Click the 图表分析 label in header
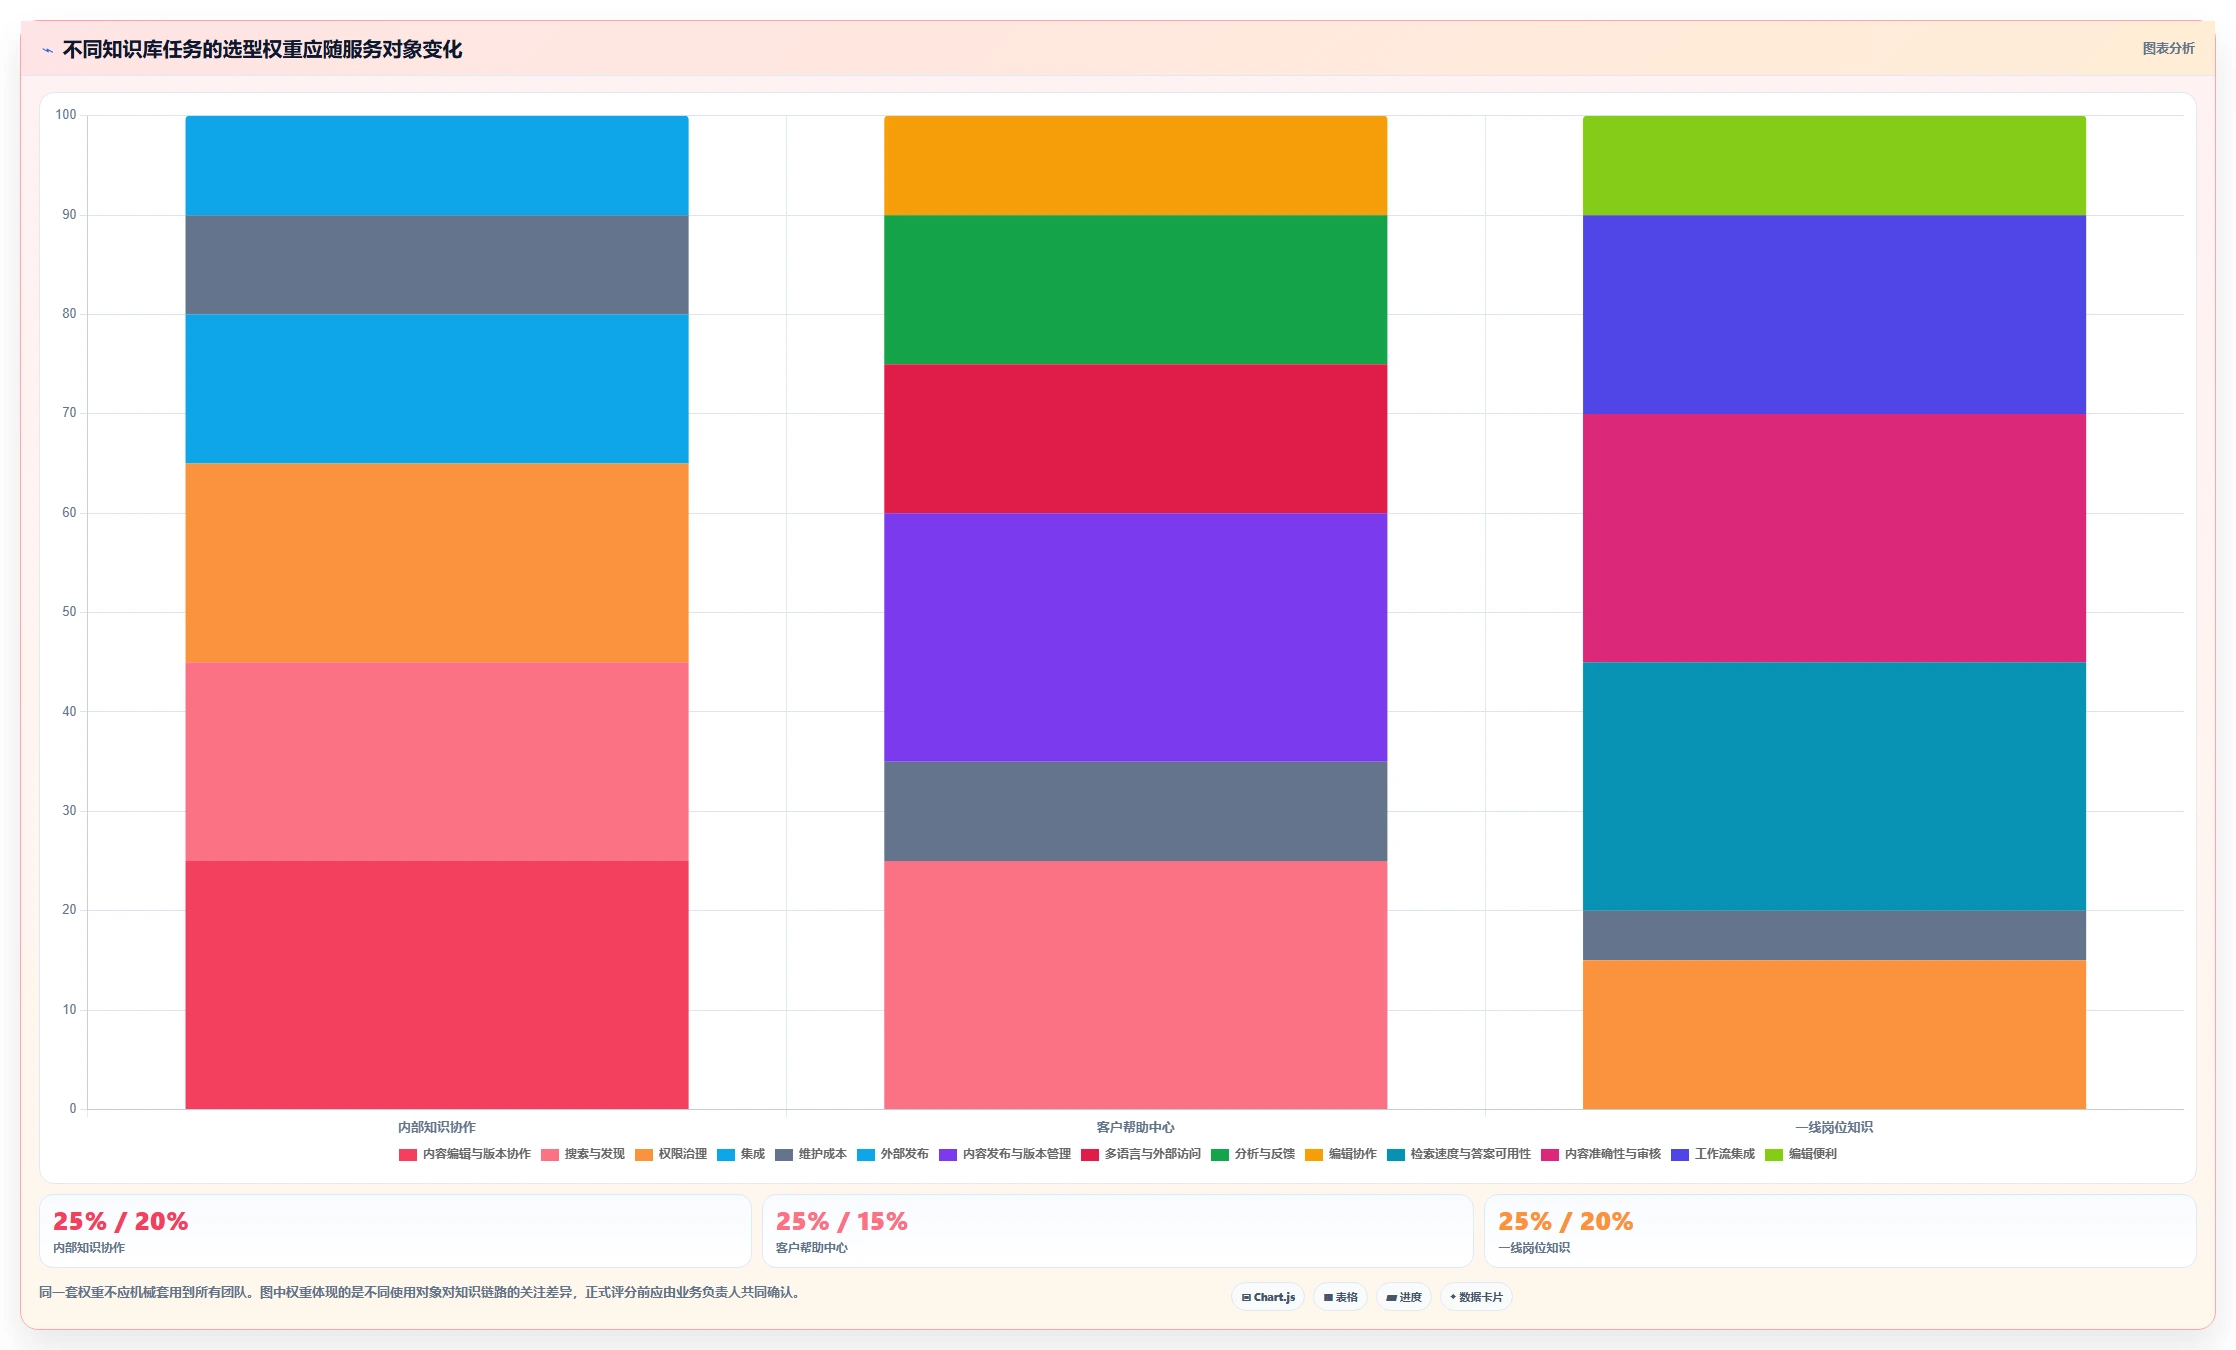 click(2168, 48)
